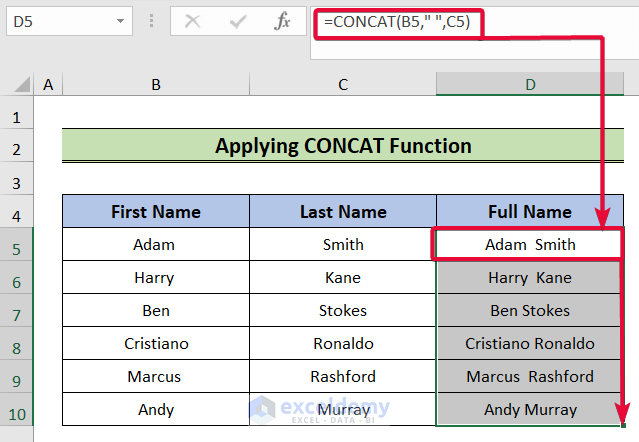The image size is (639, 442).
Task: Click the Cancel (X) formula bar icon
Action: [192, 20]
